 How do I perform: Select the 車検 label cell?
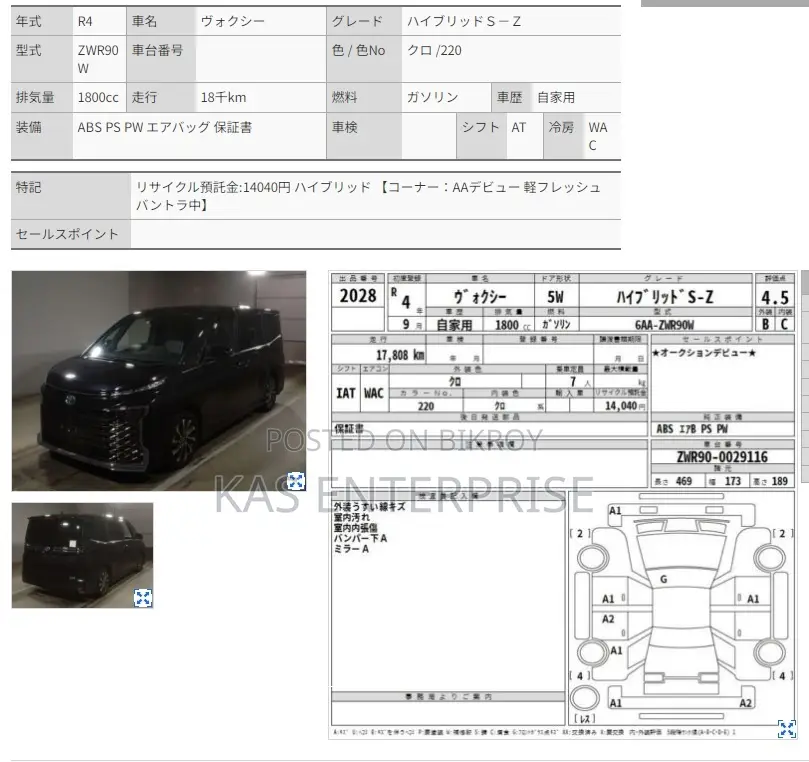pos(364,136)
